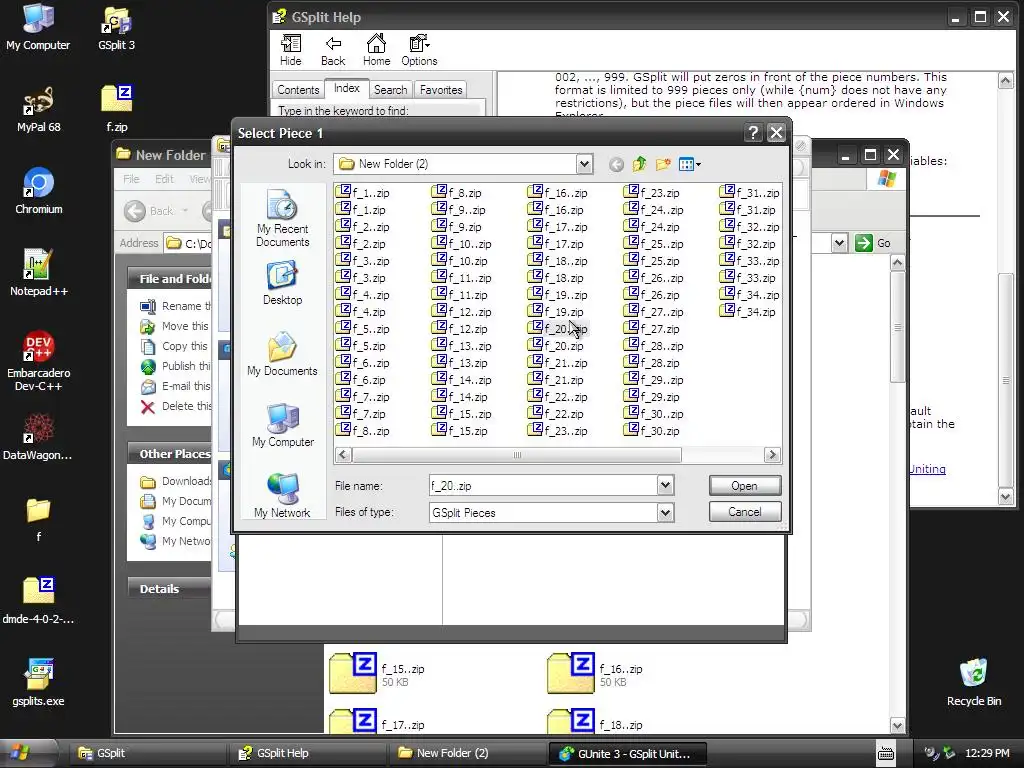
Task: Select f_16..zip in New Folder window
Action: tap(594, 673)
